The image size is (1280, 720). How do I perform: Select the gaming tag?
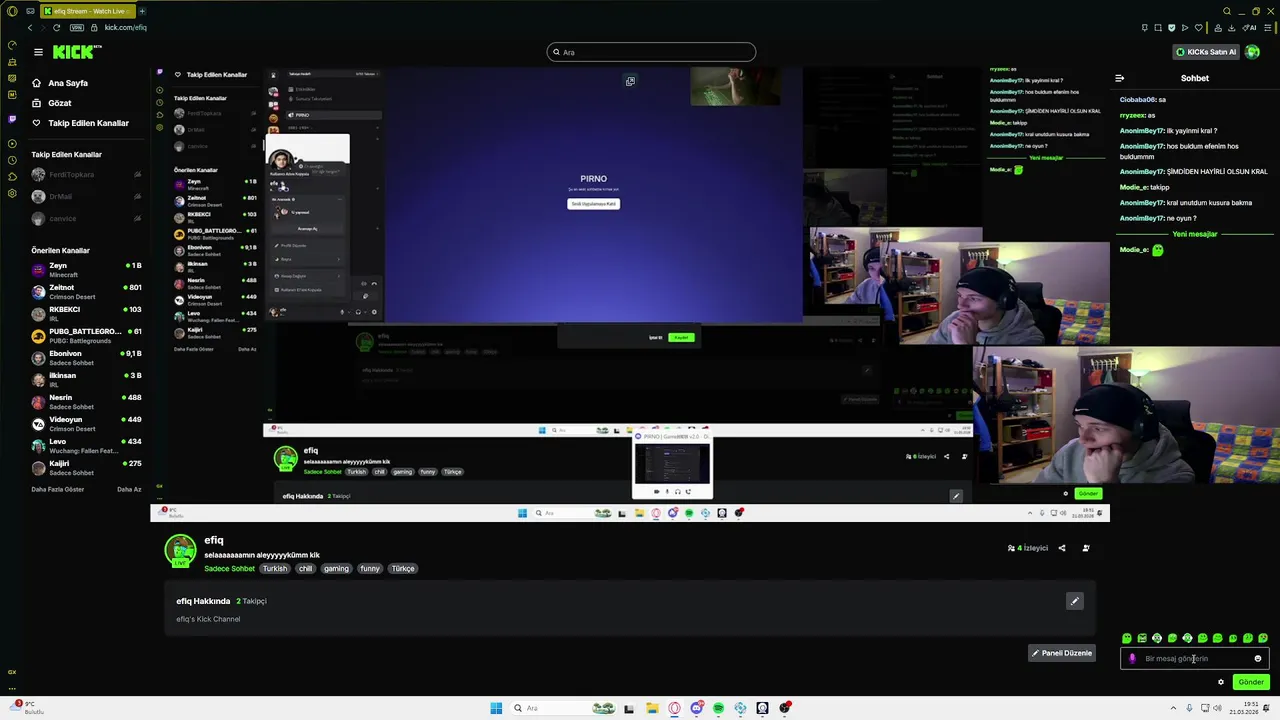tap(336, 569)
